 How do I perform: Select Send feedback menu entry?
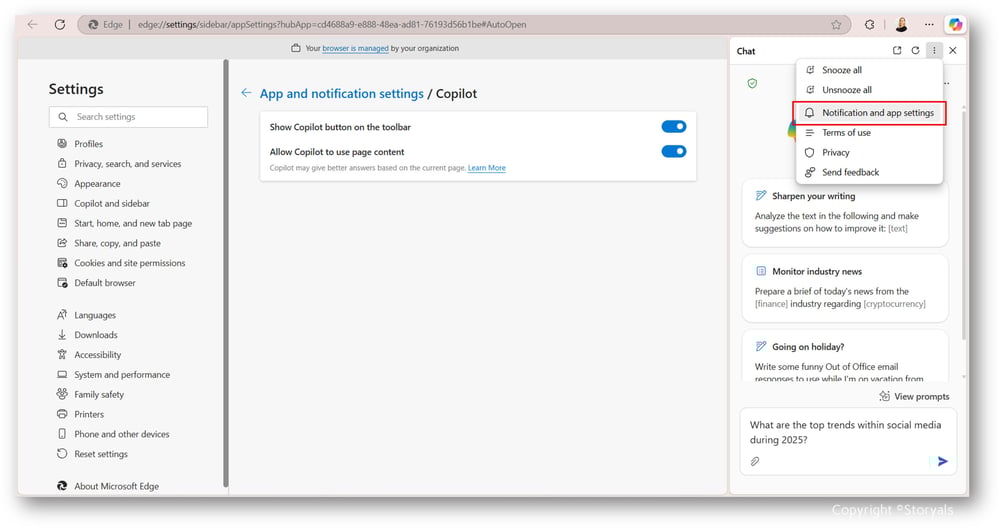869,172
